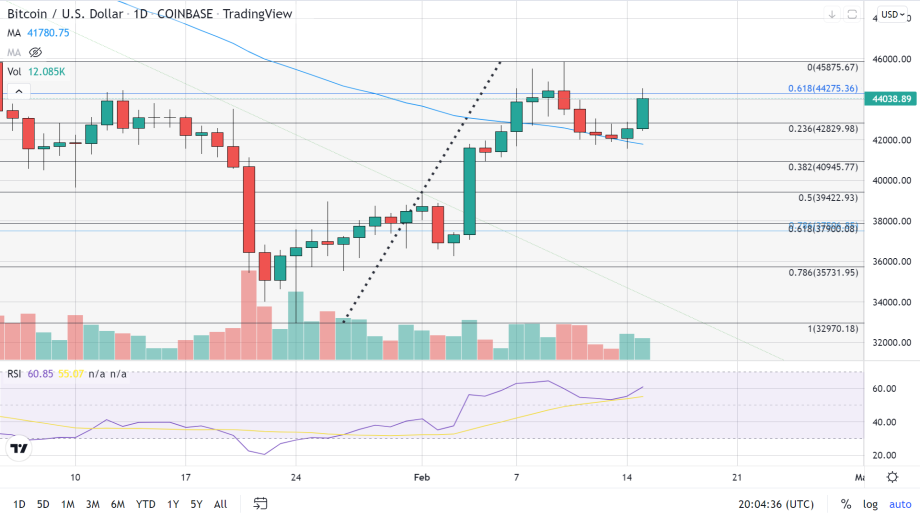Toggle the percent scale mode
Screen dimensions: 920x518
846,504
